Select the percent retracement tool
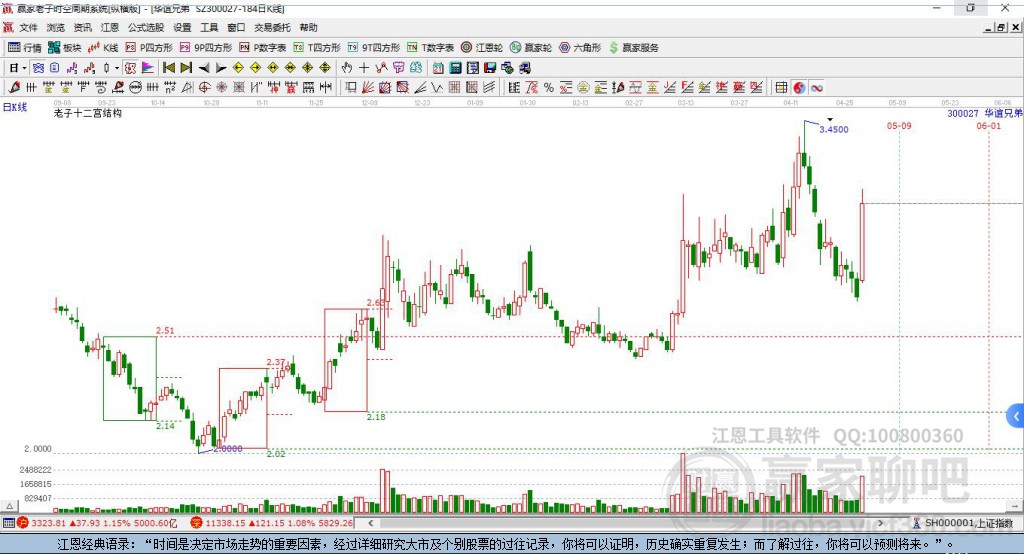The image size is (1024, 554). pyautogui.click(x=549, y=88)
